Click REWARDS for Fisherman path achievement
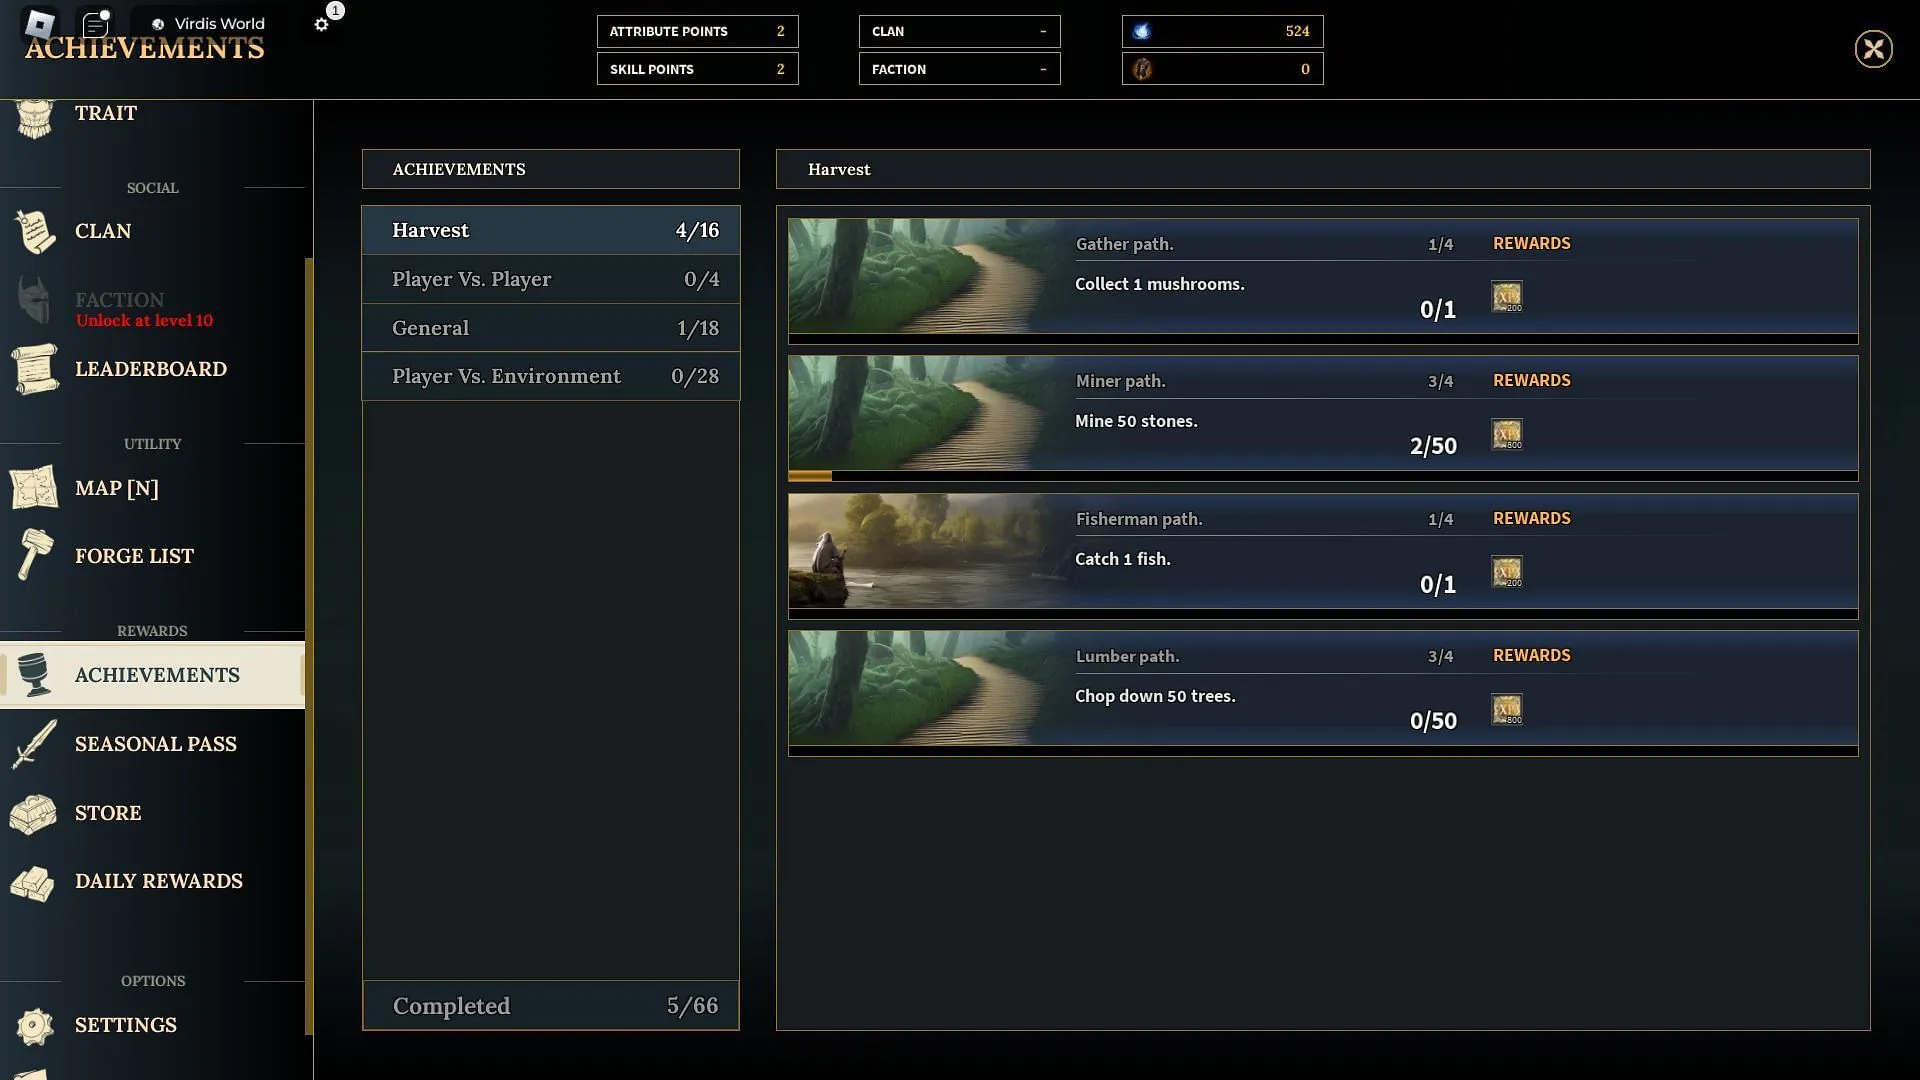 point(1532,518)
